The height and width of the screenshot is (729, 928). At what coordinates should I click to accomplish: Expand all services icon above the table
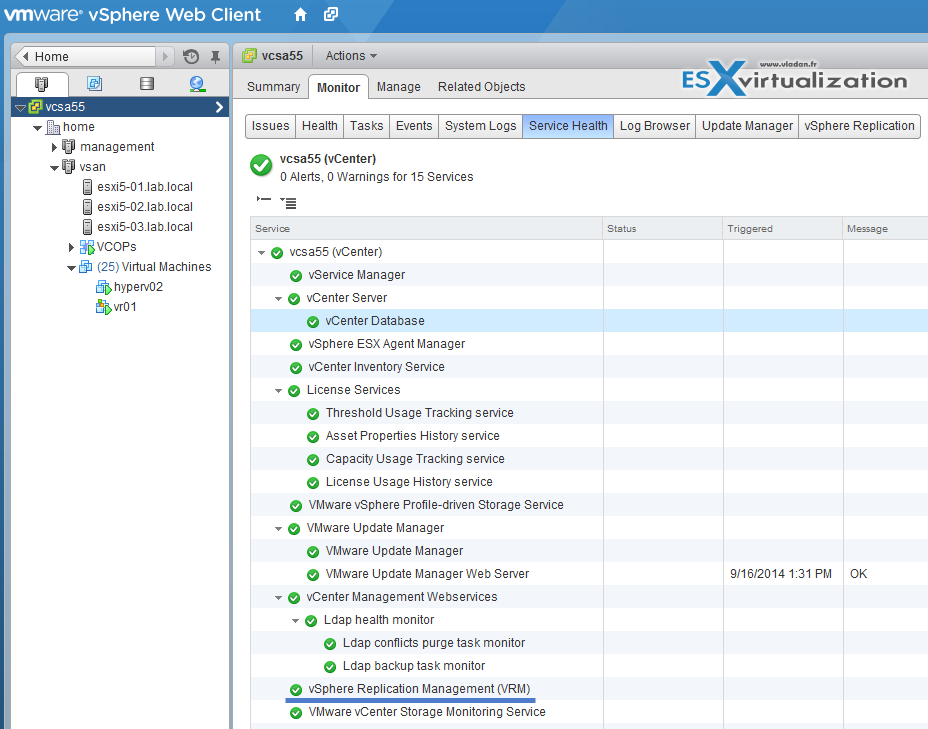(x=288, y=203)
